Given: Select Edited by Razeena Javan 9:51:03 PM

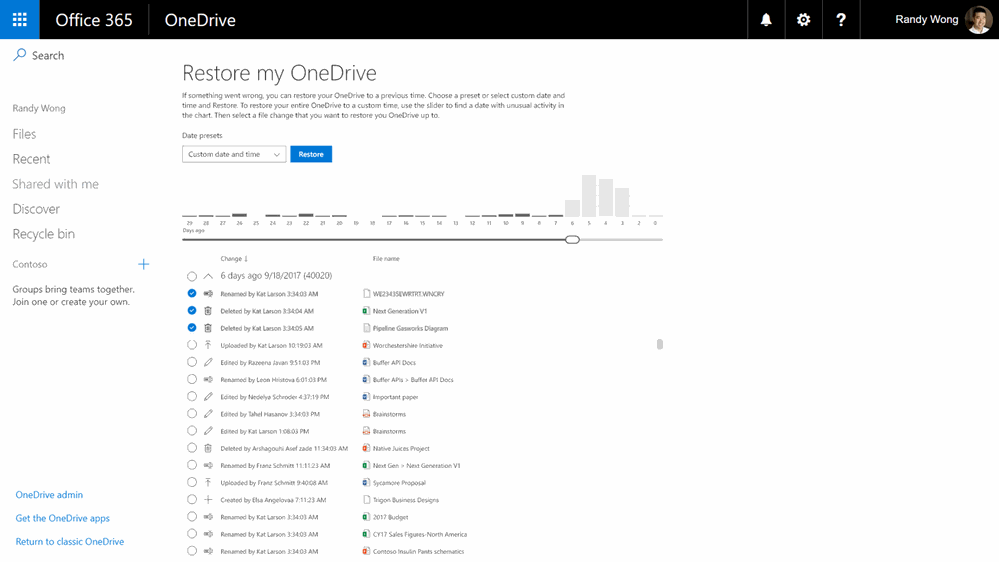Looking at the screenshot, I should 192,362.
